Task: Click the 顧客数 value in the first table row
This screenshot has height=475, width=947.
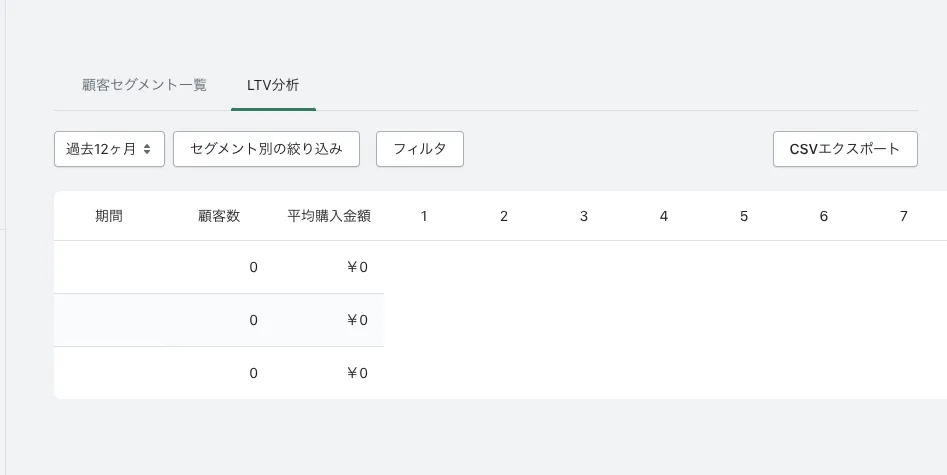Action: point(253,267)
